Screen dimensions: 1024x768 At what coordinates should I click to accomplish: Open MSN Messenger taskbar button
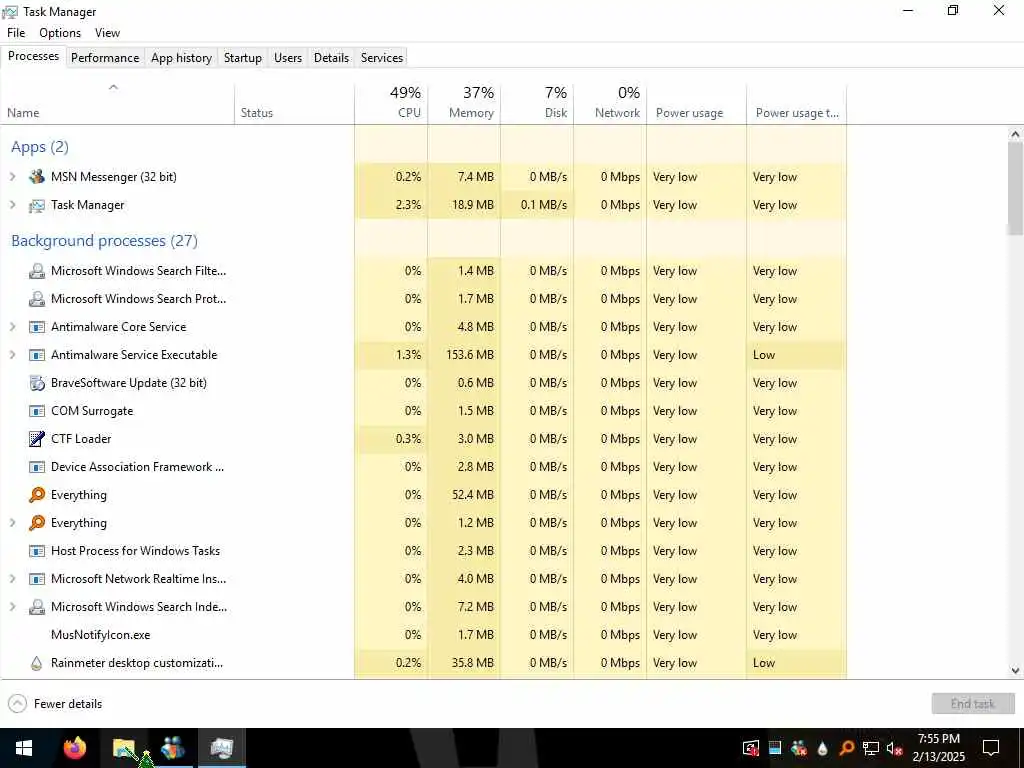pyautogui.click(x=172, y=748)
